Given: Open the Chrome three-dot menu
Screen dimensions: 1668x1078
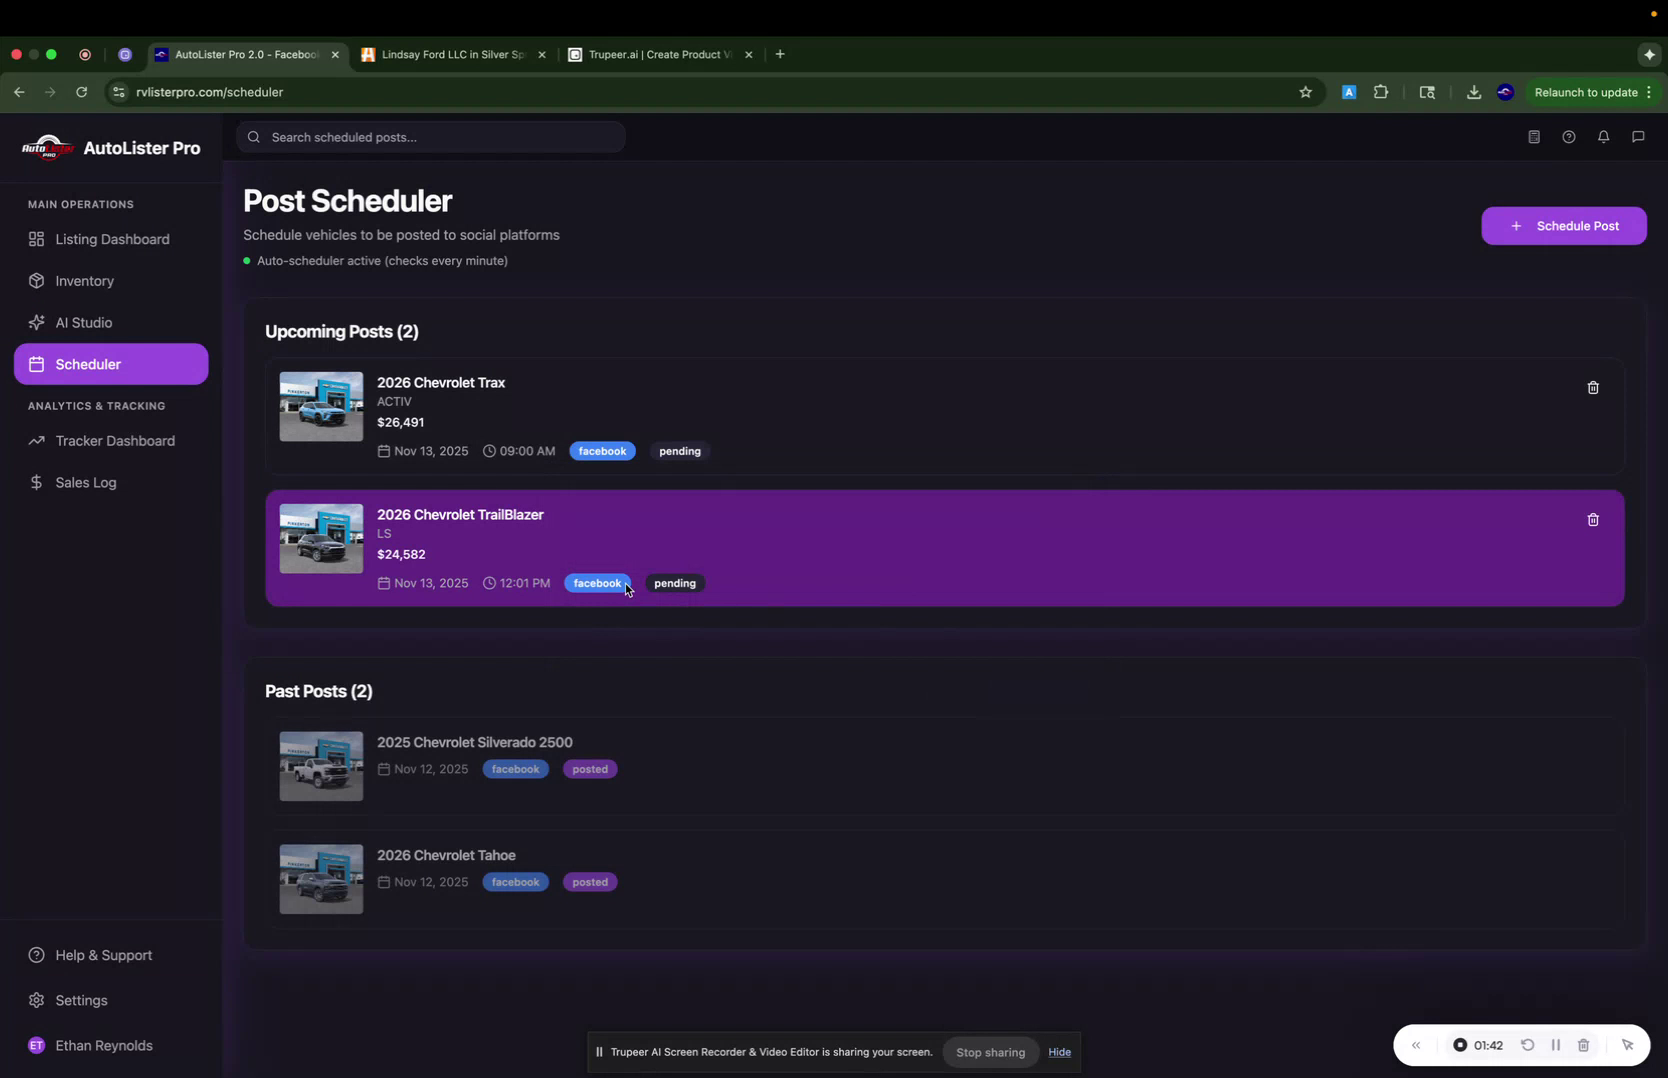Looking at the screenshot, I should (1649, 92).
